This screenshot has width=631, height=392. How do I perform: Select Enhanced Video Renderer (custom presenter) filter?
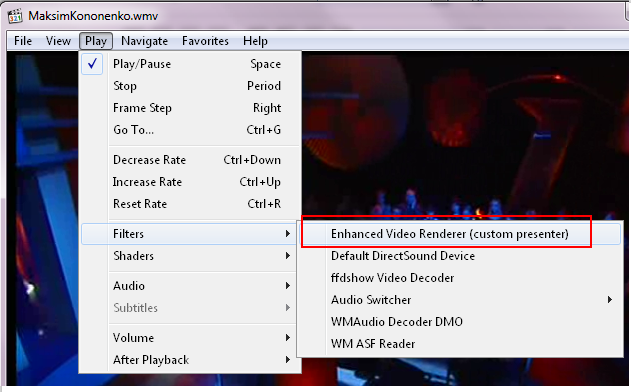[x=460, y=234]
